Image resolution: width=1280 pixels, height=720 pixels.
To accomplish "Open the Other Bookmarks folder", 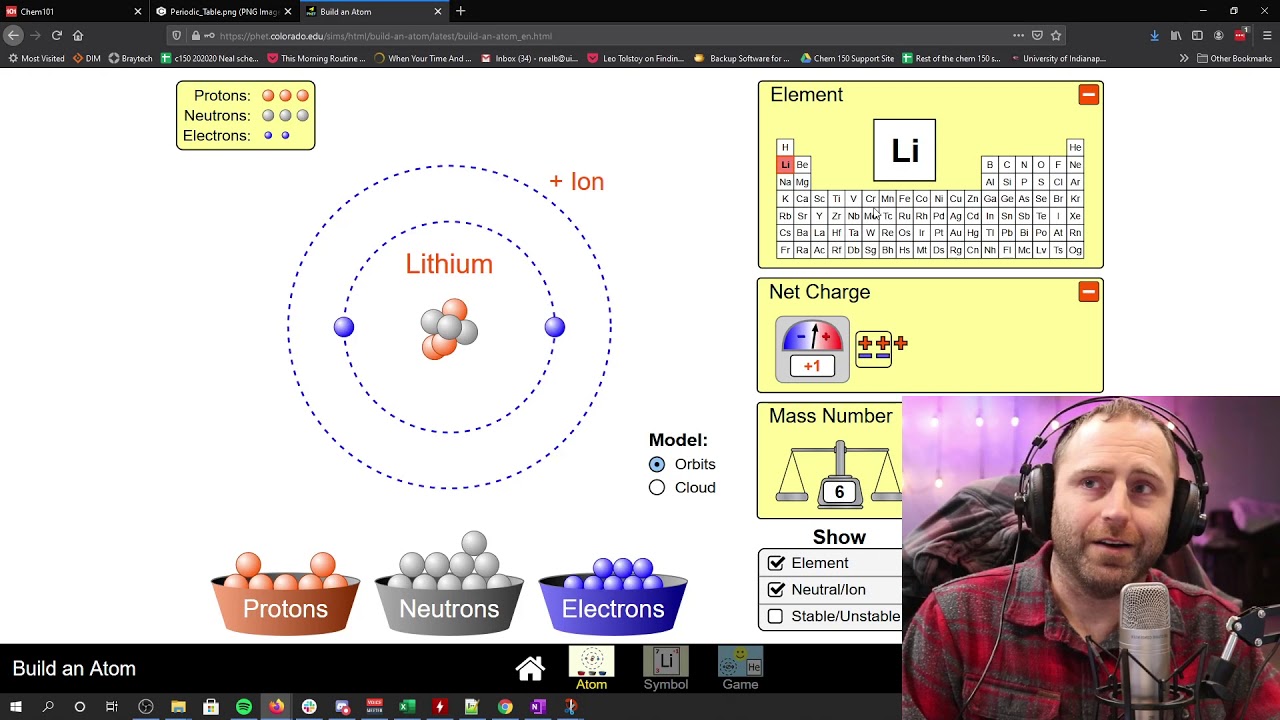I will [1234, 58].
